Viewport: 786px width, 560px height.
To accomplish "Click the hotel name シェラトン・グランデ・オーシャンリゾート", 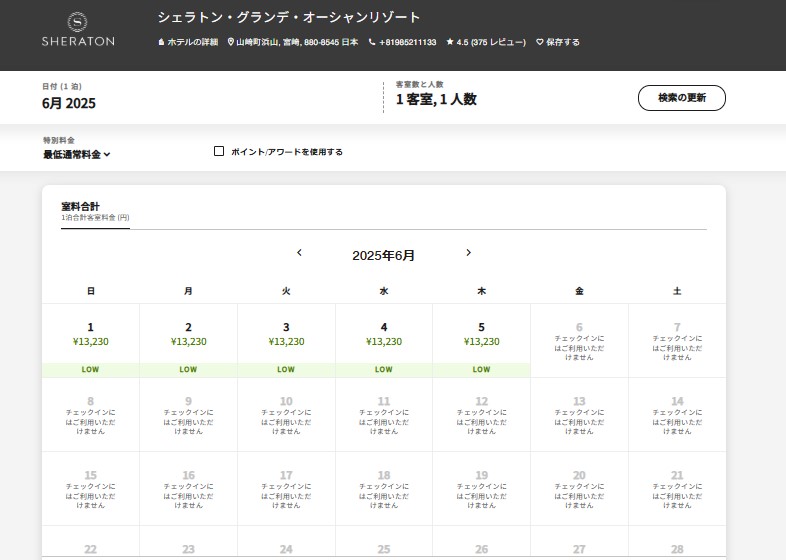I will 289,18.
